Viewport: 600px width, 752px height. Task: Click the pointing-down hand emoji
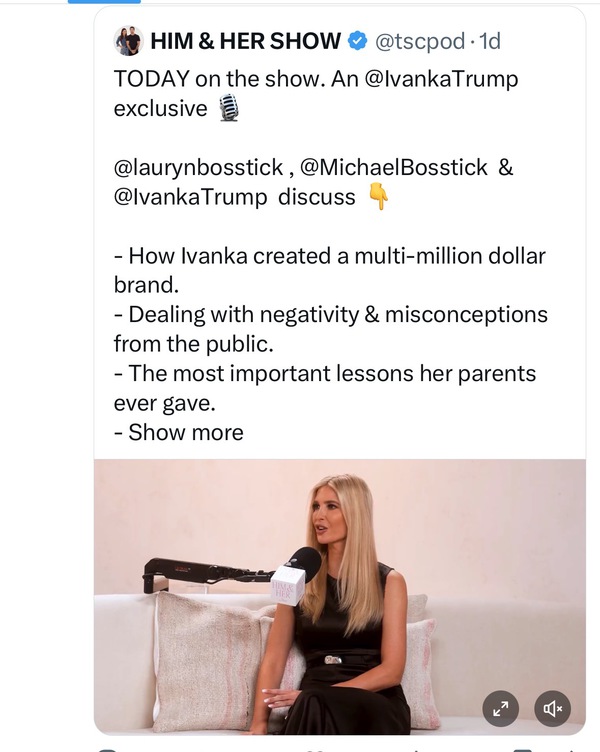(x=378, y=197)
